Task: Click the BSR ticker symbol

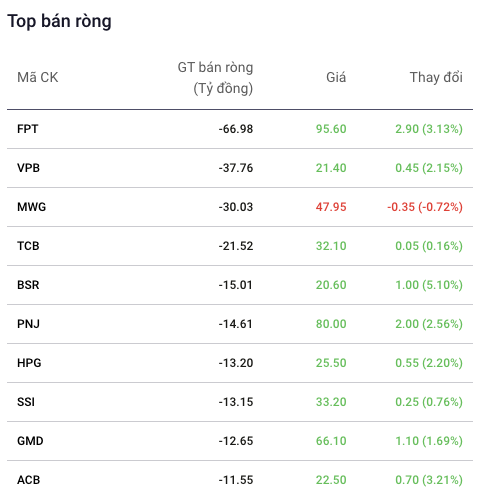Action: 28,285
